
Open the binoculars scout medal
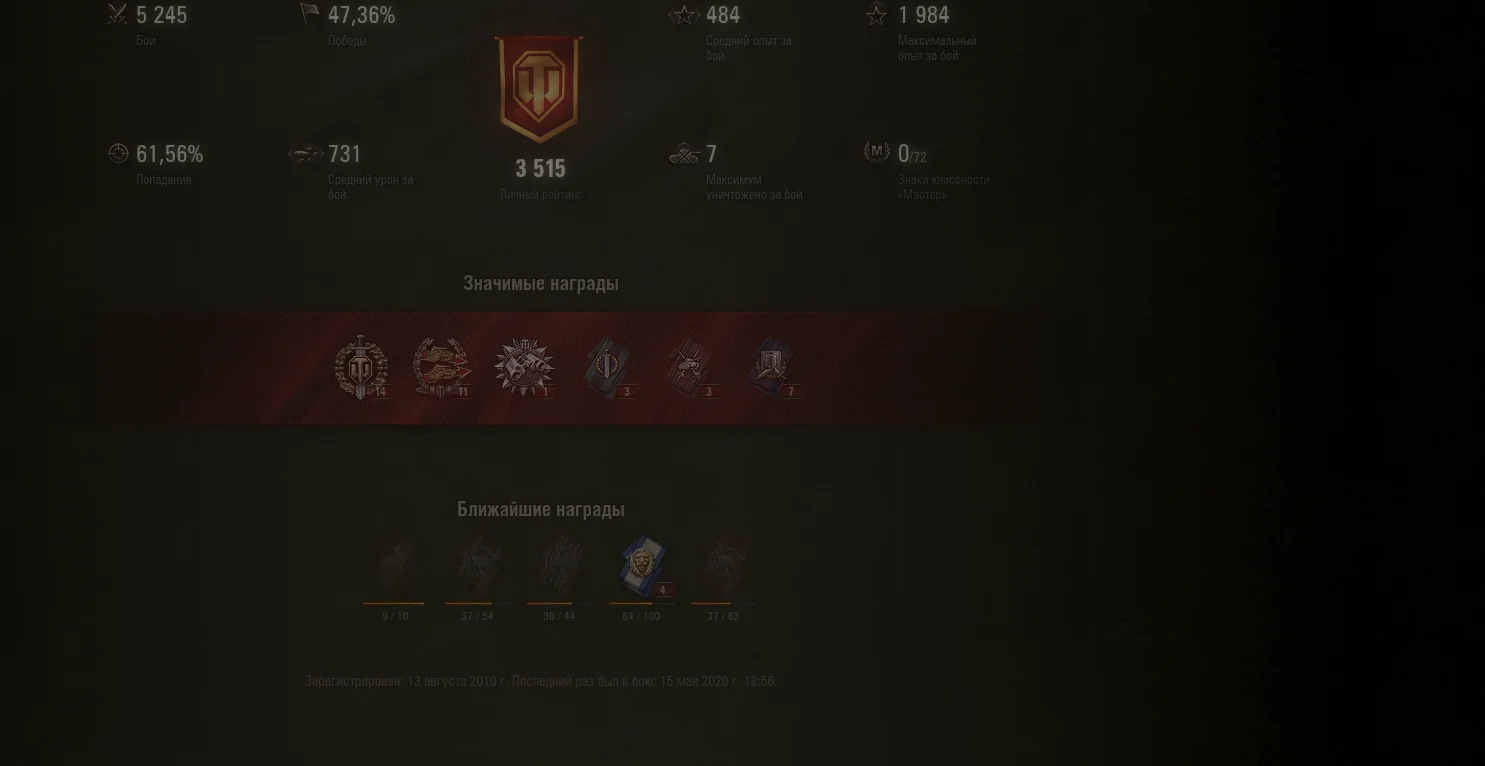tap(524, 367)
